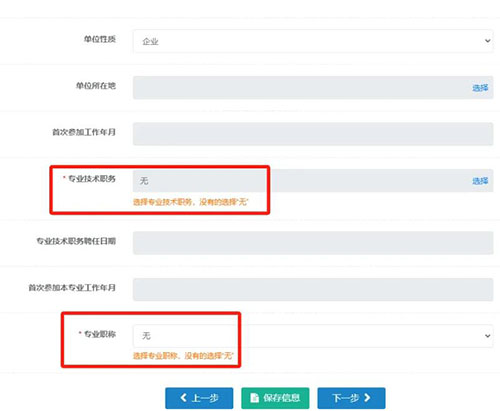Click the orange hint under 专业职称
Image resolution: width=500 pixels, height=411 pixels.
pos(183,356)
